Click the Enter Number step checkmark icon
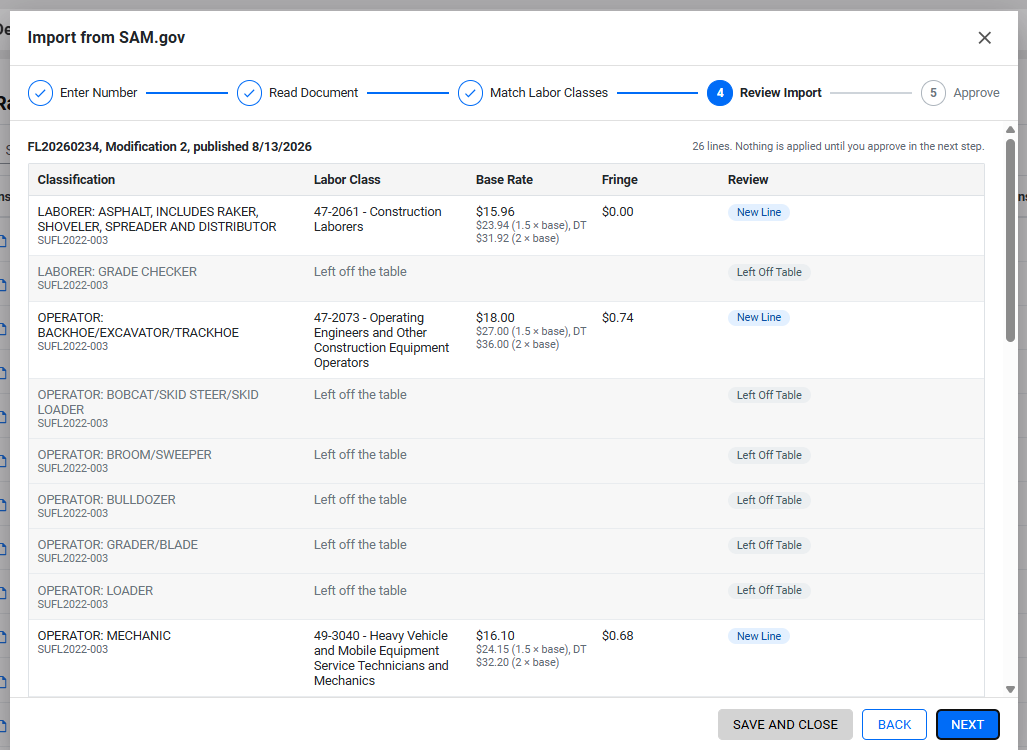This screenshot has width=1027, height=750. click(41, 93)
